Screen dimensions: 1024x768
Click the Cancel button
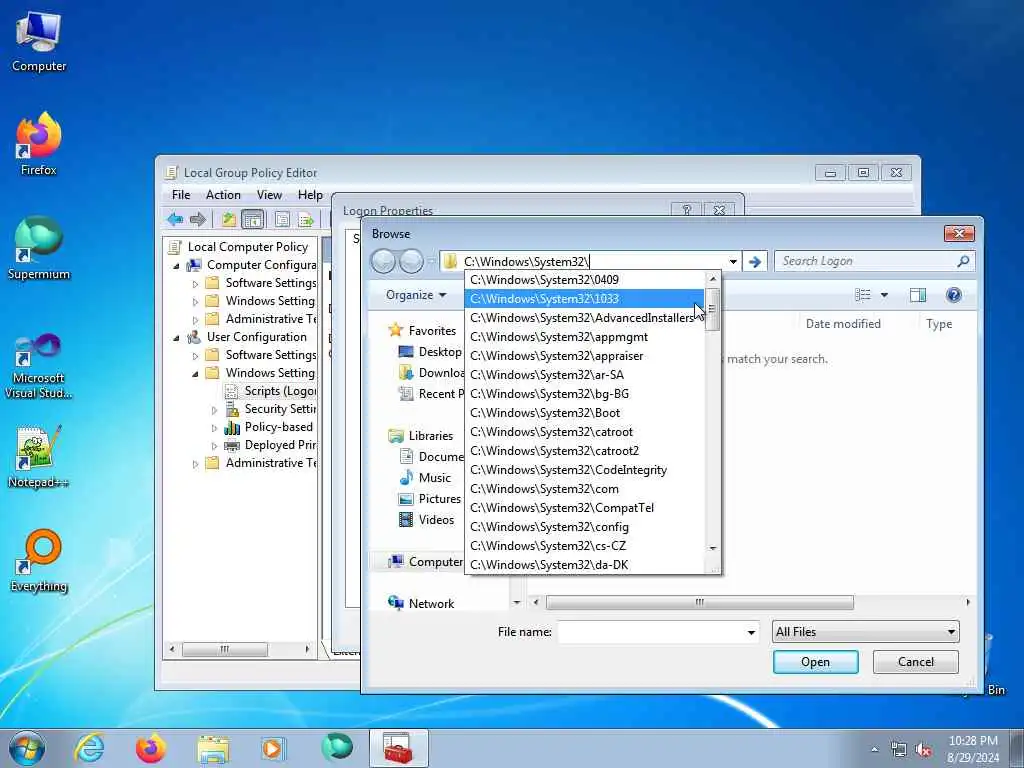pyautogui.click(x=916, y=662)
